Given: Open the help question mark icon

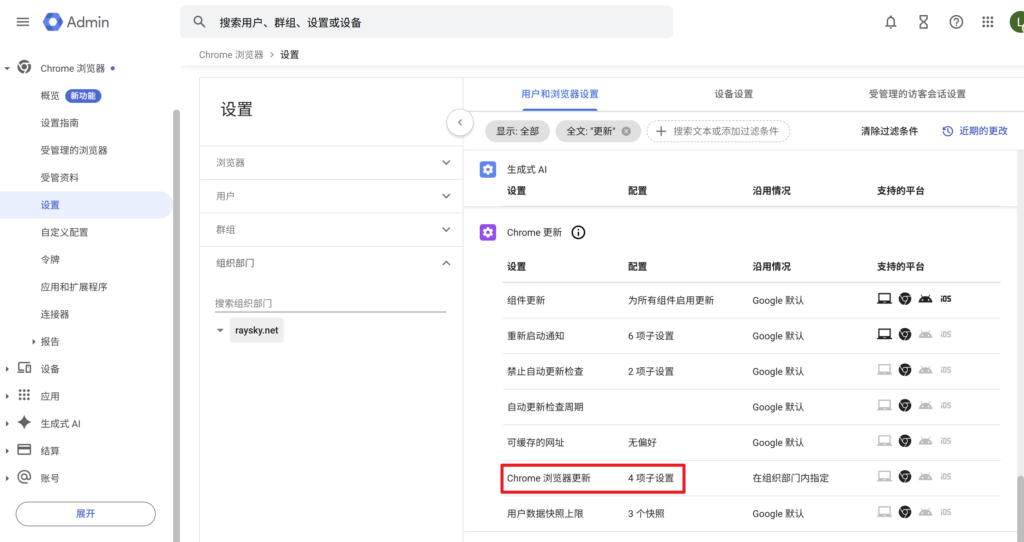Looking at the screenshot, I should point(956,22).
